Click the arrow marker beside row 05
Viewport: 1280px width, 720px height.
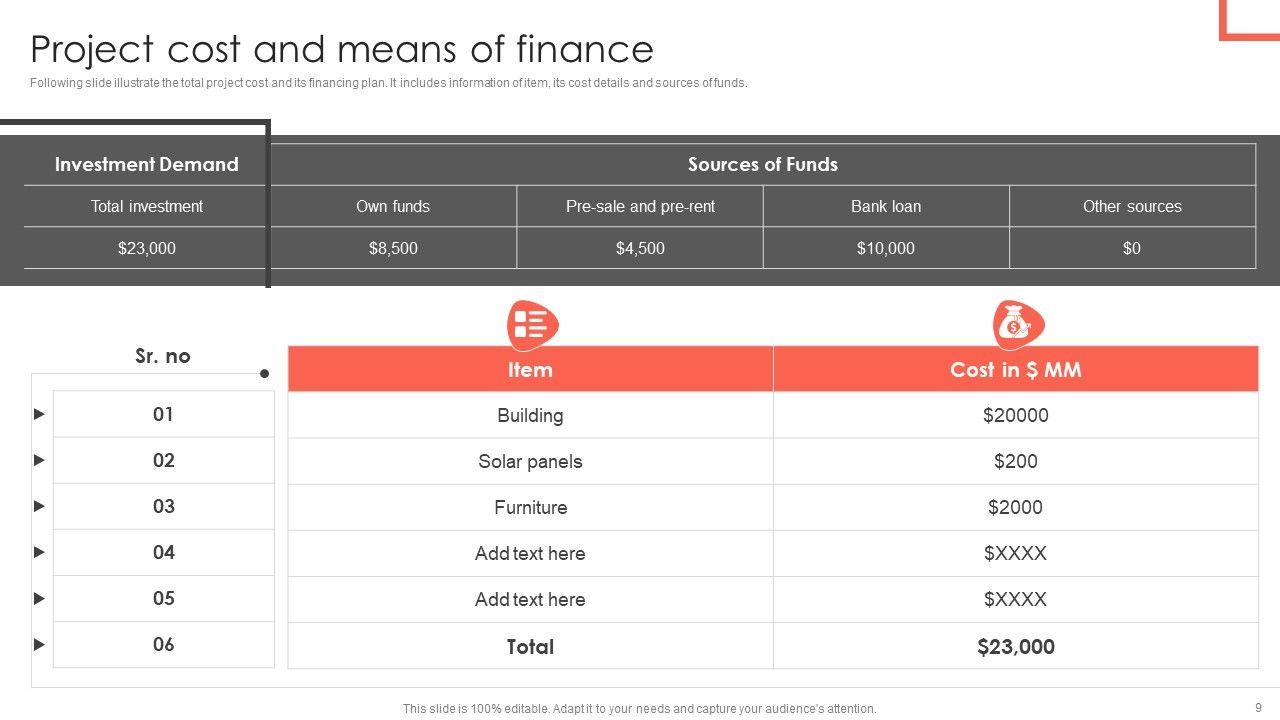(39, 598)
